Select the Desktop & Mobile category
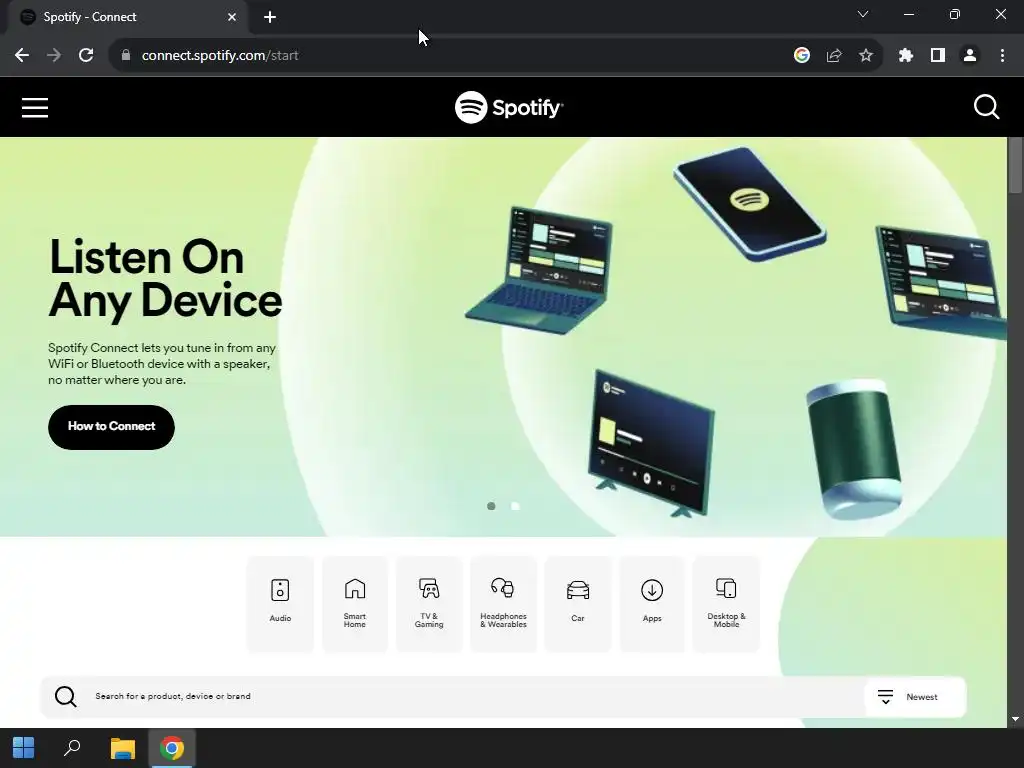Viewport: 1024px width, 768px height. pos(726,603)
